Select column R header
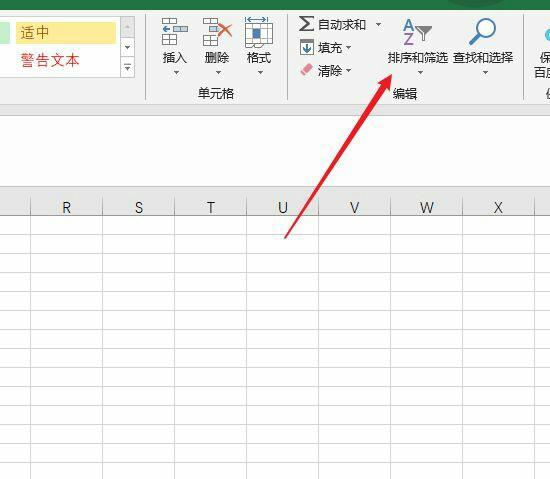The height and width of the screenshot is (479, 550). pyautogui.click(x=67, y=207)
